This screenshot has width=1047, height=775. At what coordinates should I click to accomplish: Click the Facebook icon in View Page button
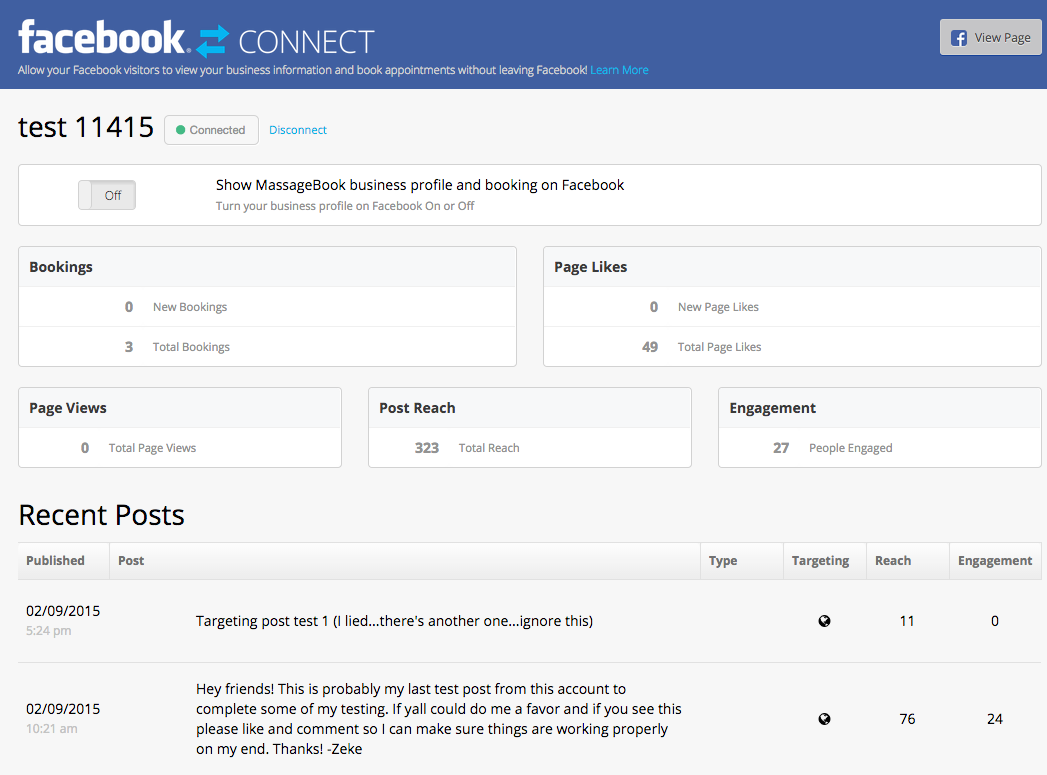tap(959, 38)
